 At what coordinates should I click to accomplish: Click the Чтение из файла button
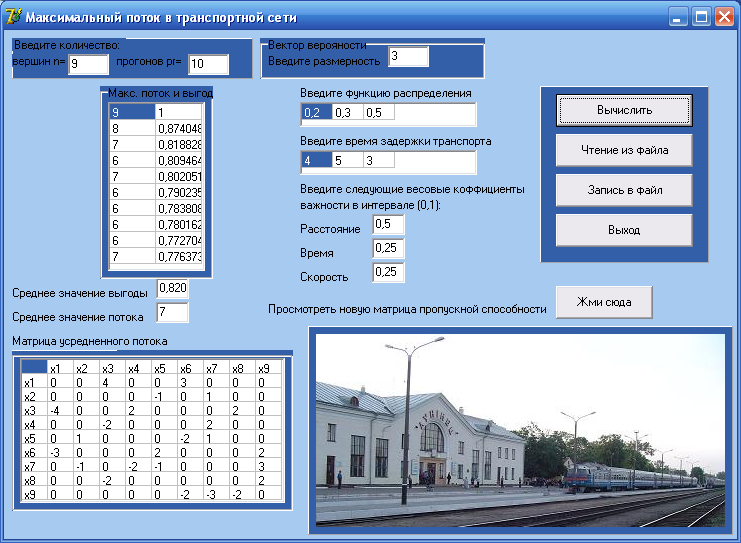624,150
